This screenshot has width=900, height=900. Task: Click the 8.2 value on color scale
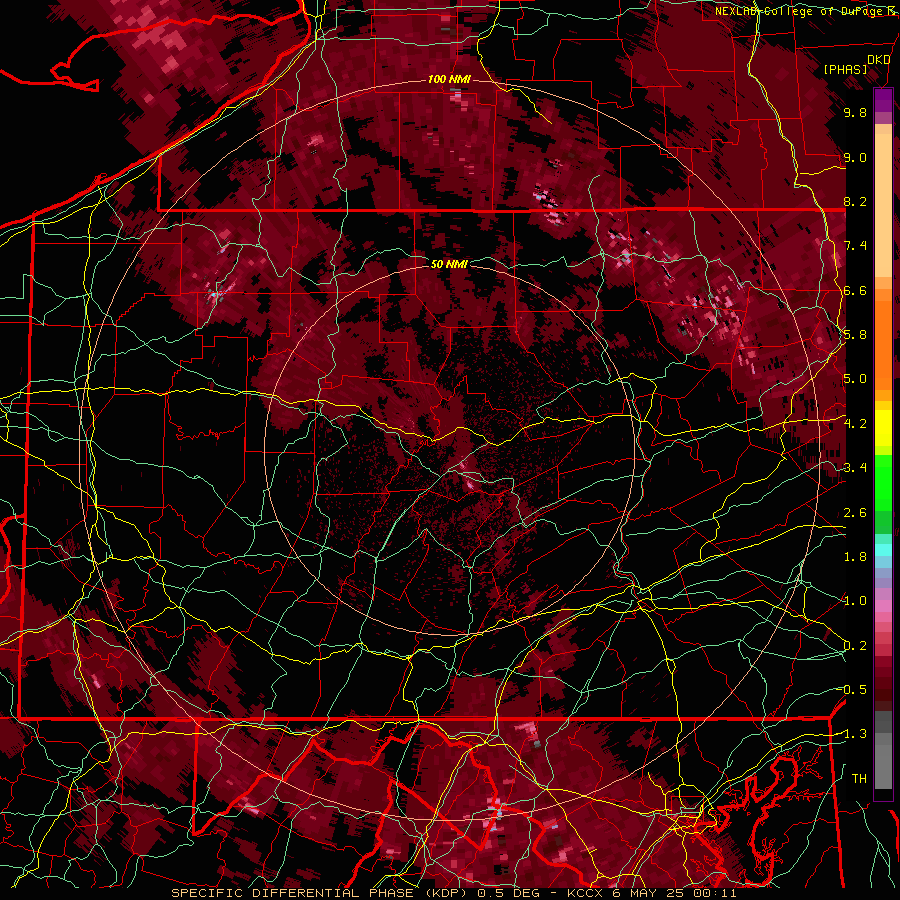pyautogui.click(x=855, y=201)
